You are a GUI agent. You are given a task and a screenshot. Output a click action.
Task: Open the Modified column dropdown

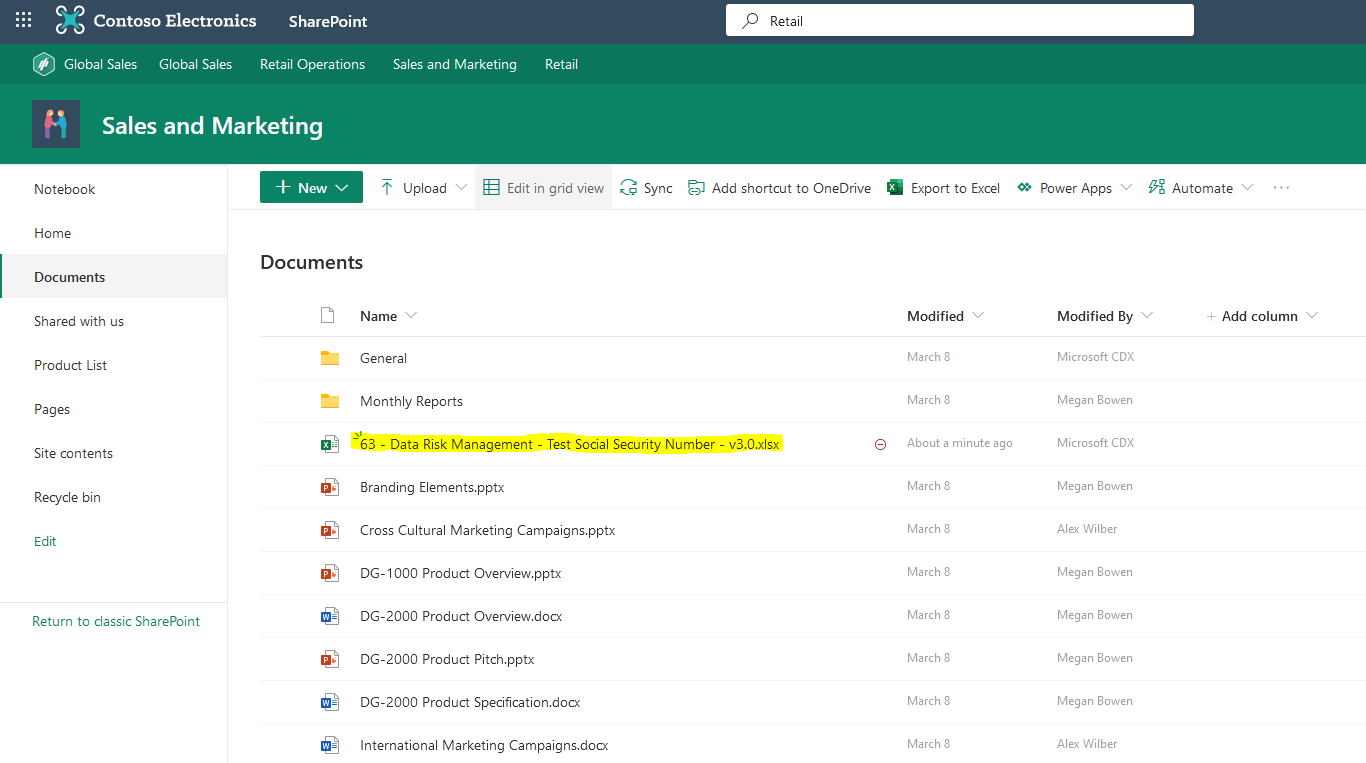pos(978,316)
